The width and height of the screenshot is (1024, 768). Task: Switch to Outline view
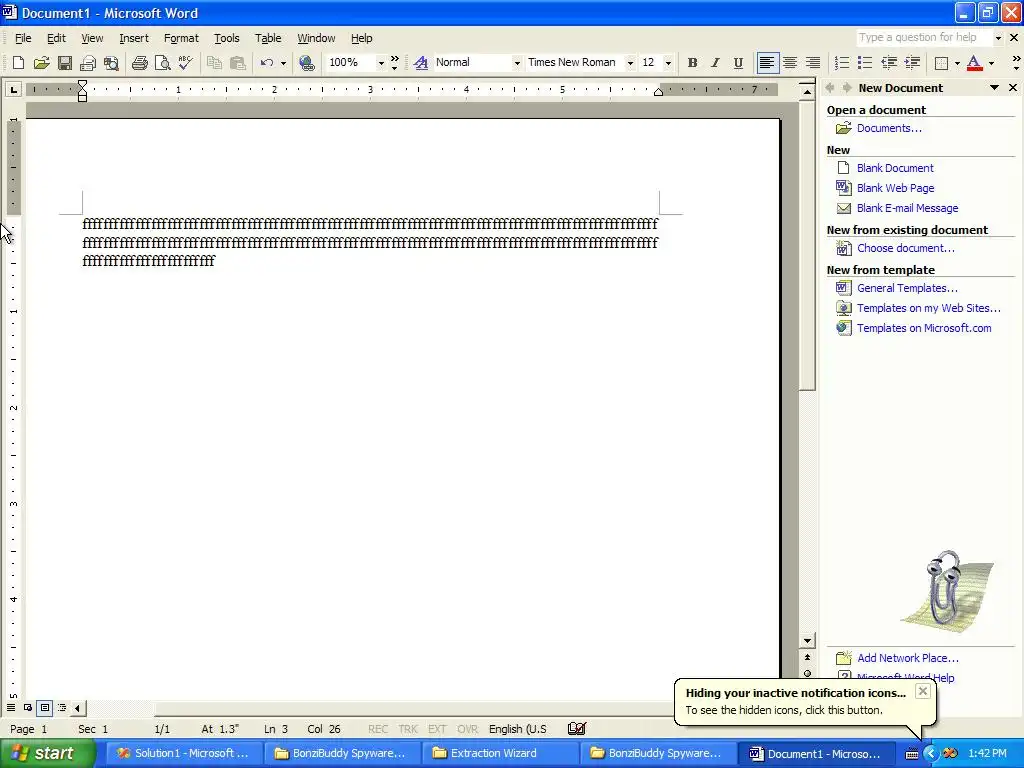62,707
